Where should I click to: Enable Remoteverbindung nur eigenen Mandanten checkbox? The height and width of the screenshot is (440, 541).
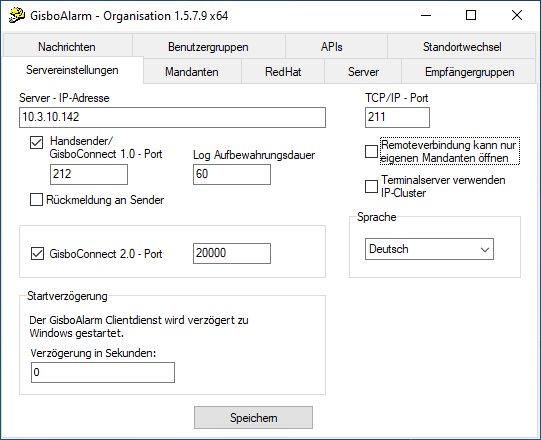(x=371, y=151)
